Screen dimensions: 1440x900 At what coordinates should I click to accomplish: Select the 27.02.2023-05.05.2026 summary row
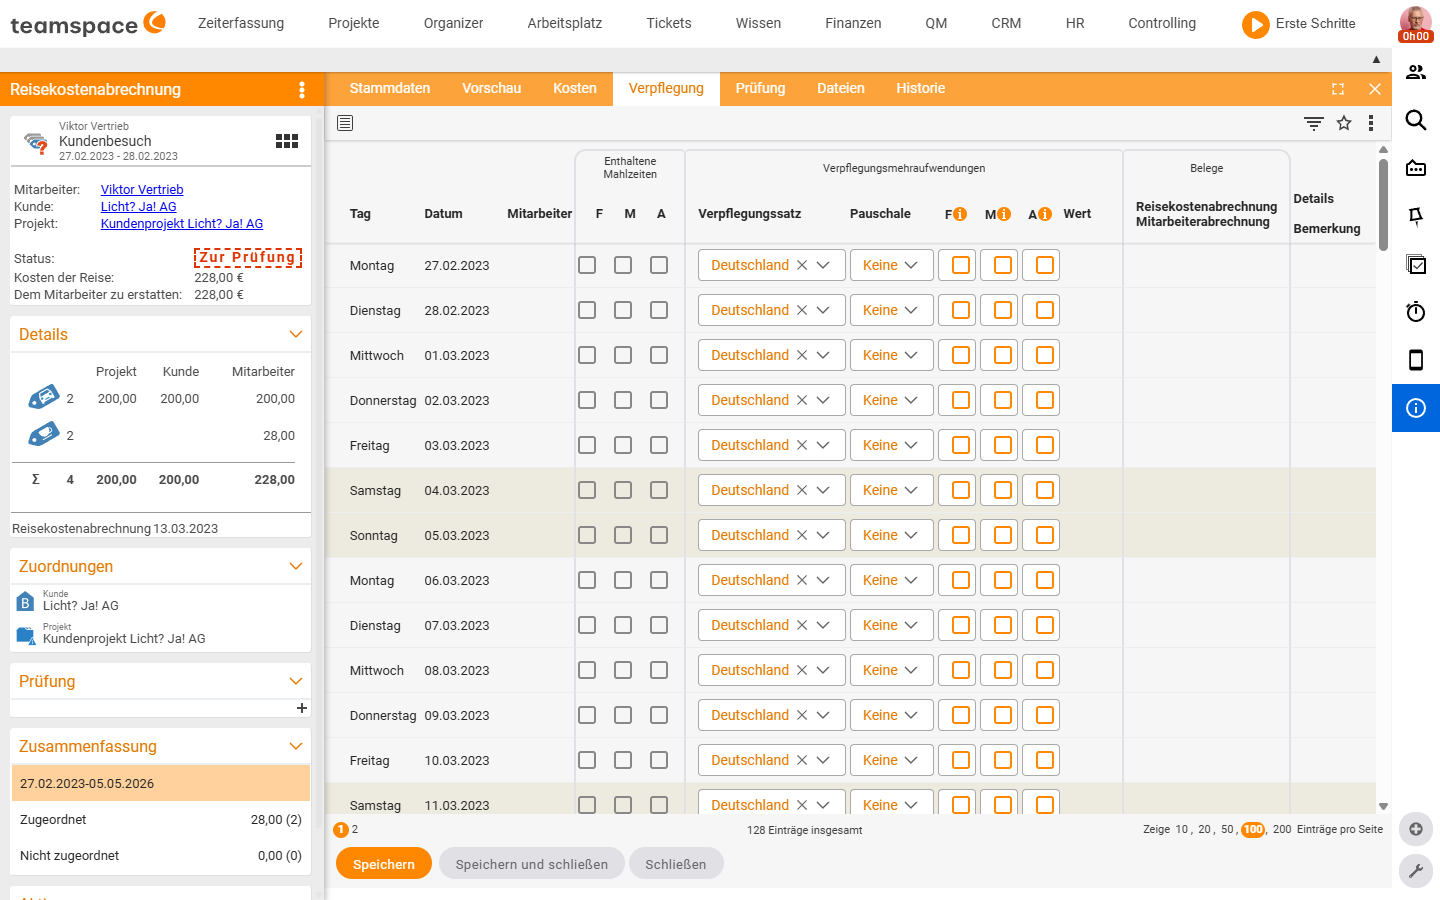(x=161, y=784)
